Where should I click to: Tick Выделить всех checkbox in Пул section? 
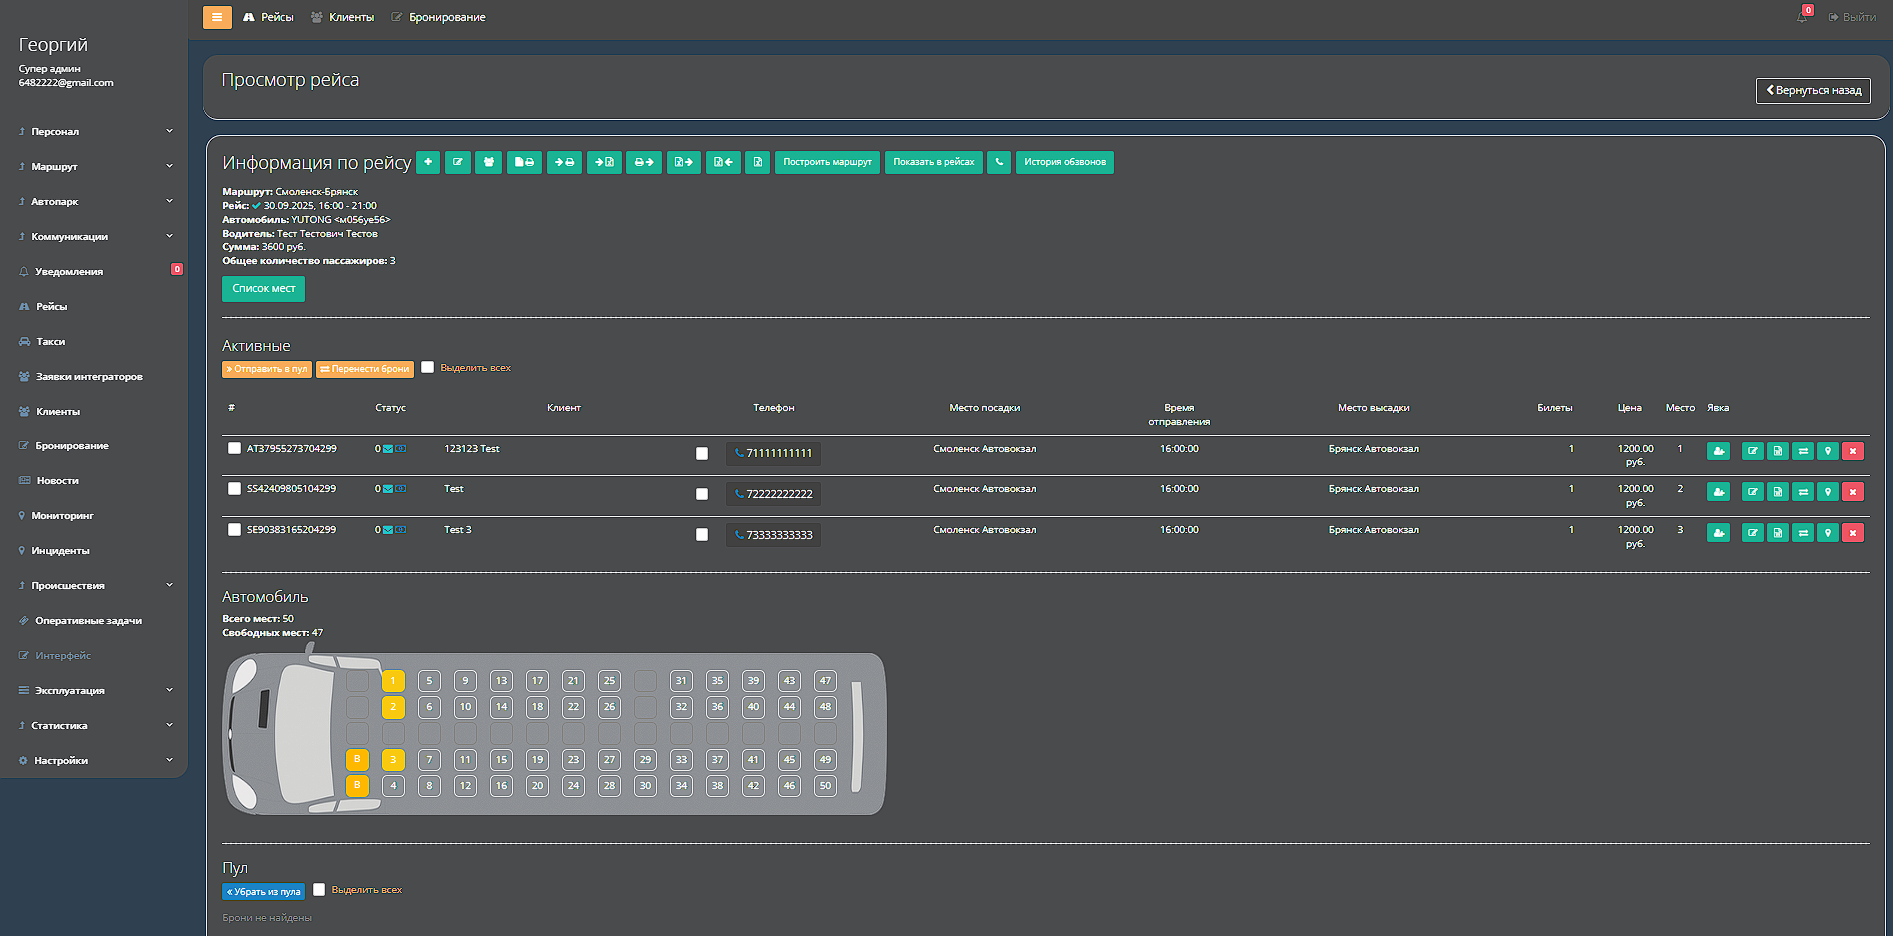tap(319, 889)
